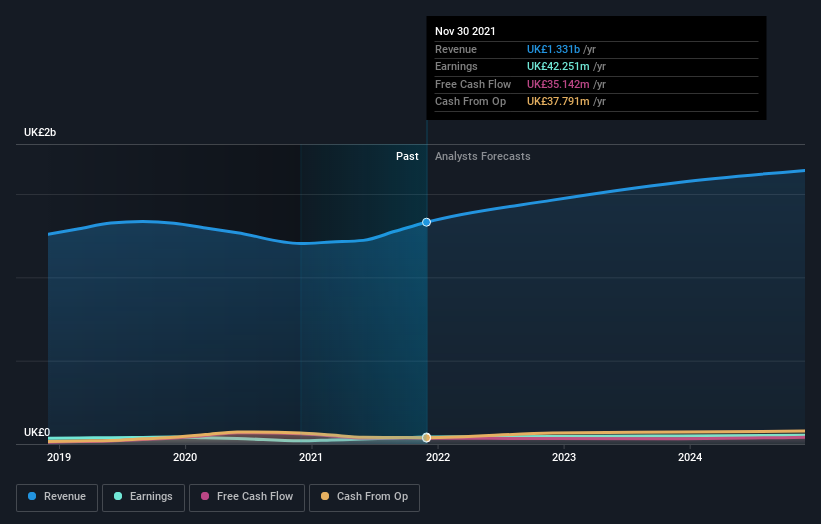Screen dimensions: 821x524
Task: Select the 2020 axis label
Action: tap(185, 457)
